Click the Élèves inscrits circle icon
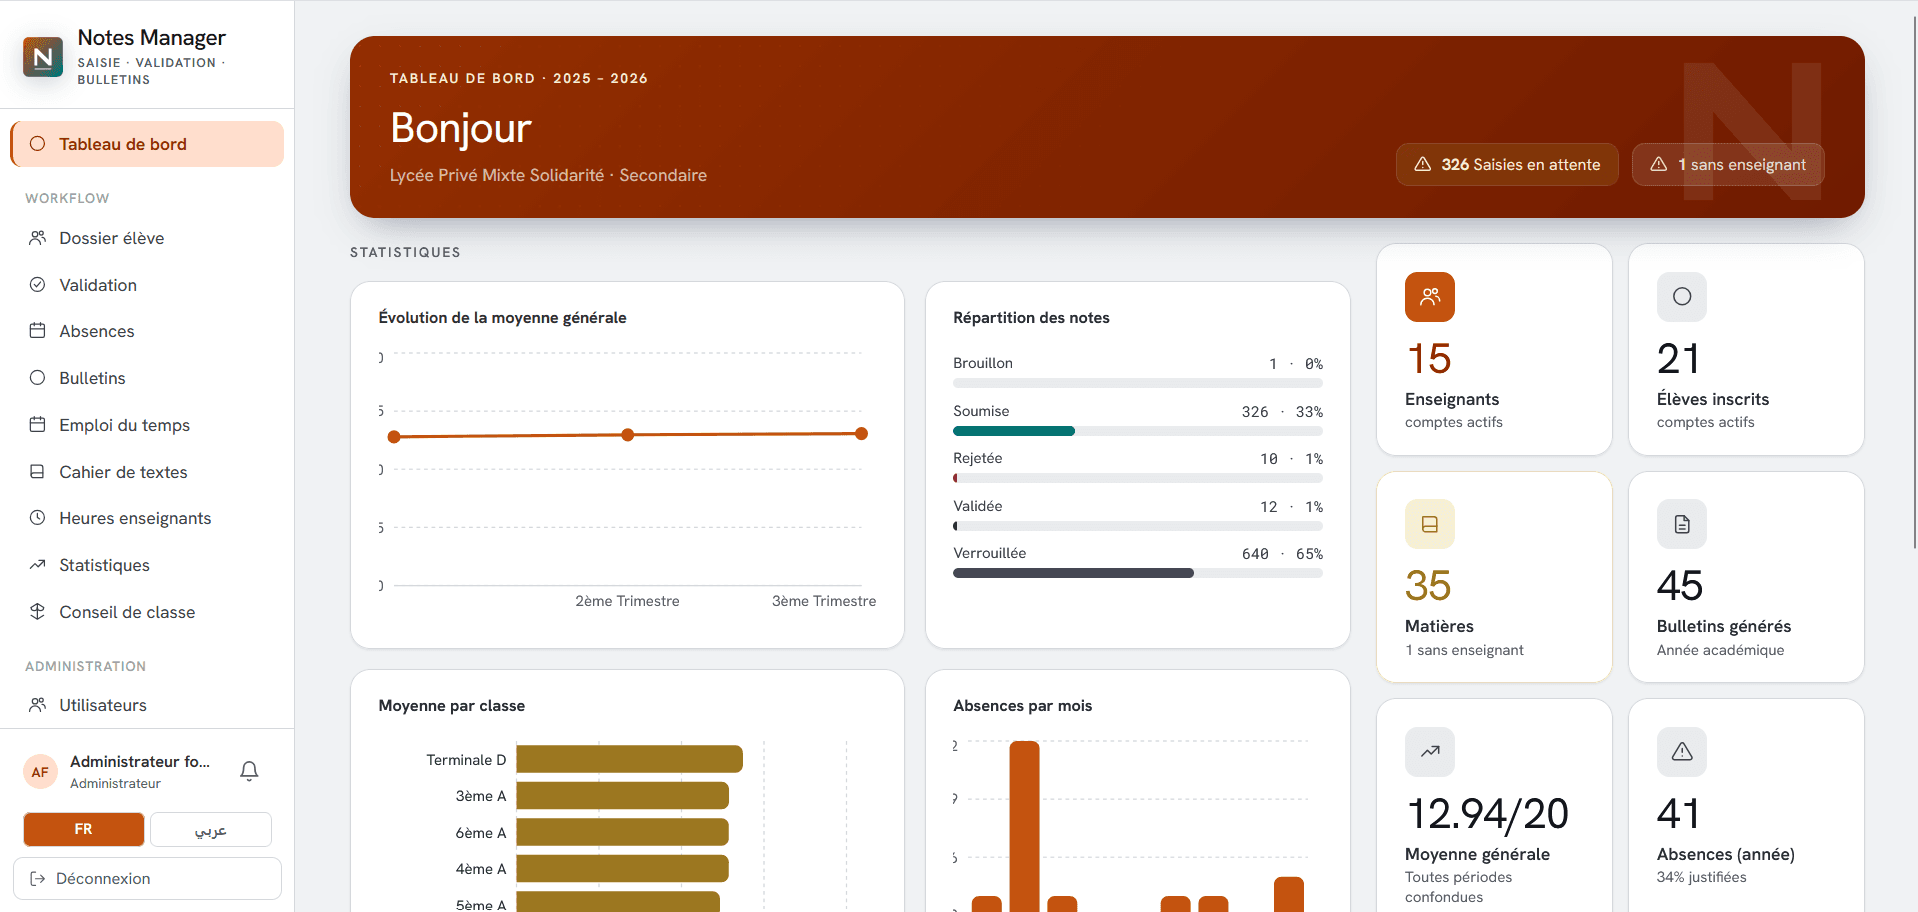The image size is (1918, 912). coord(1682,297)
